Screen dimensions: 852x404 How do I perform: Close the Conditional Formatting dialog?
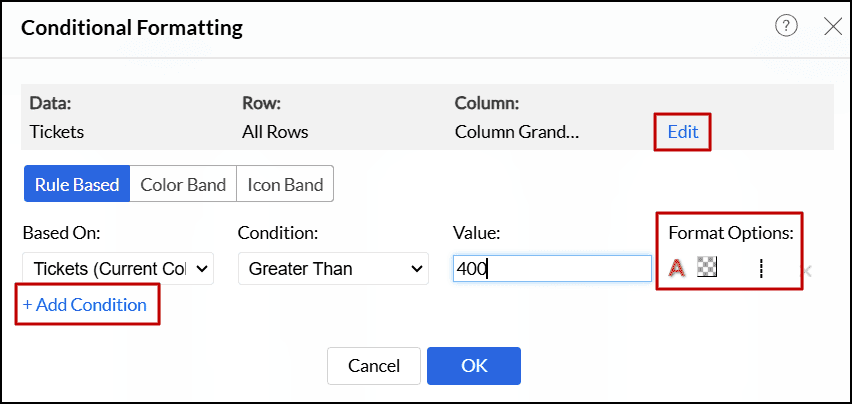pos(832,27)
